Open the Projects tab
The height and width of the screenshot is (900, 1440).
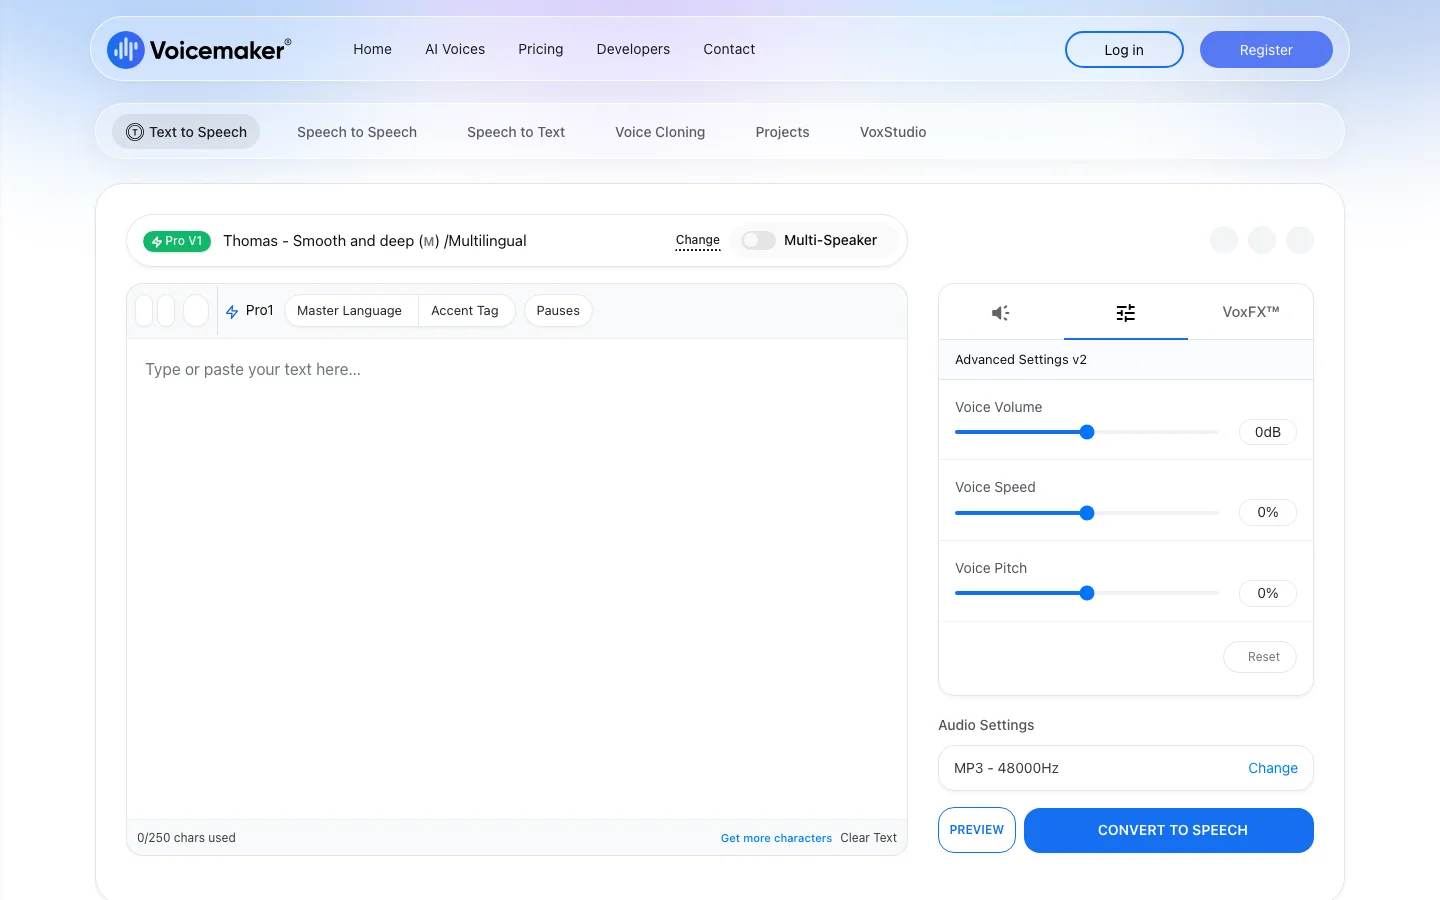coord(782,132)
